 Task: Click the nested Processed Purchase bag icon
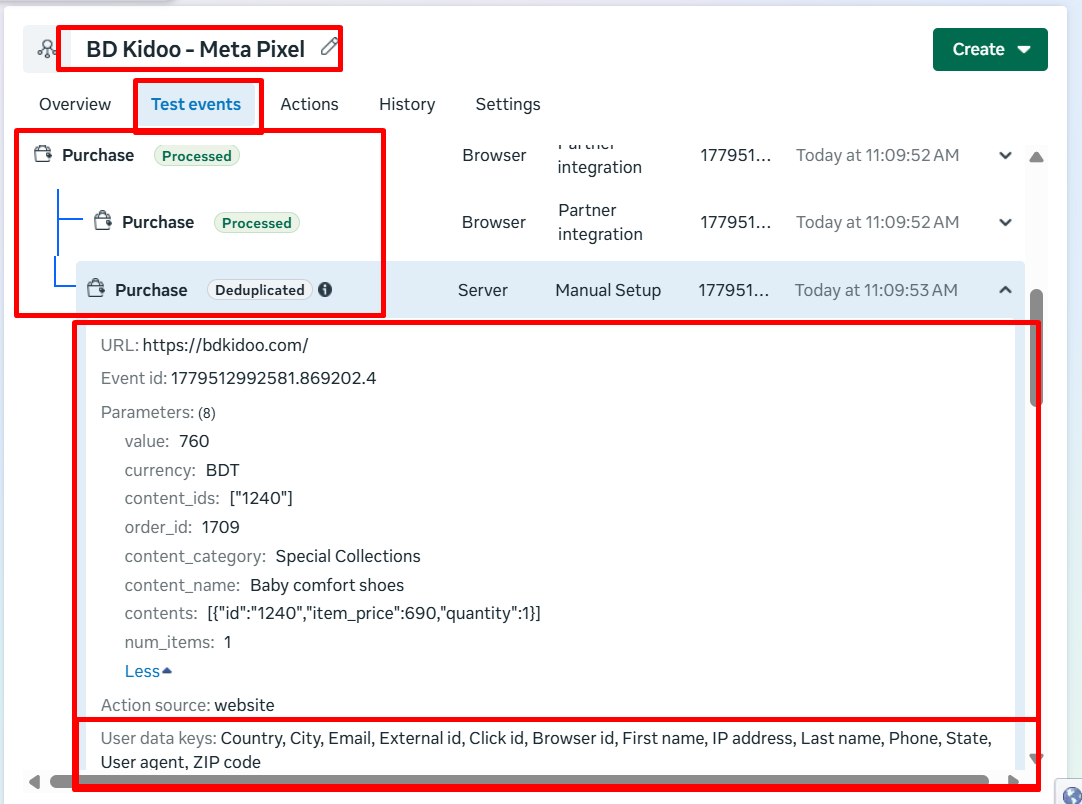[x=103, y=221]
